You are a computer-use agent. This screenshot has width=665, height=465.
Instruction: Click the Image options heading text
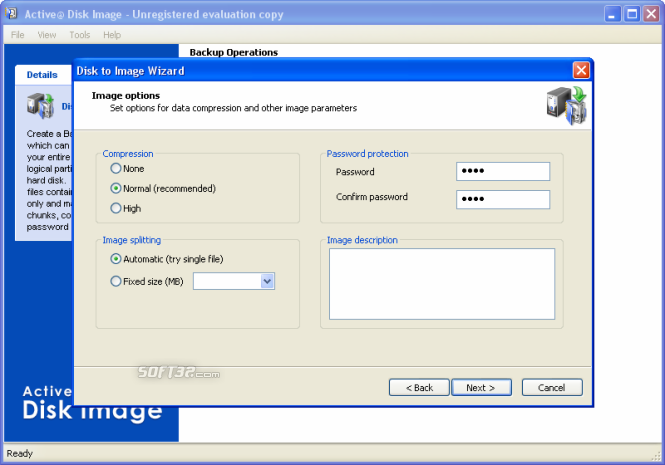click(126, 95)
